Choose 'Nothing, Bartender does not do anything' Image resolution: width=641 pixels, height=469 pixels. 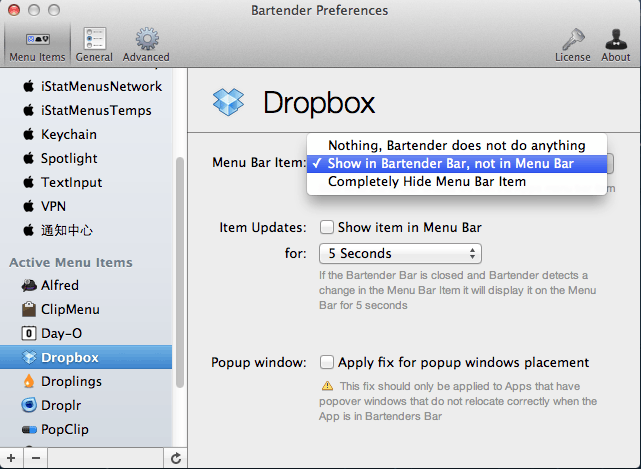pos(457,146)
